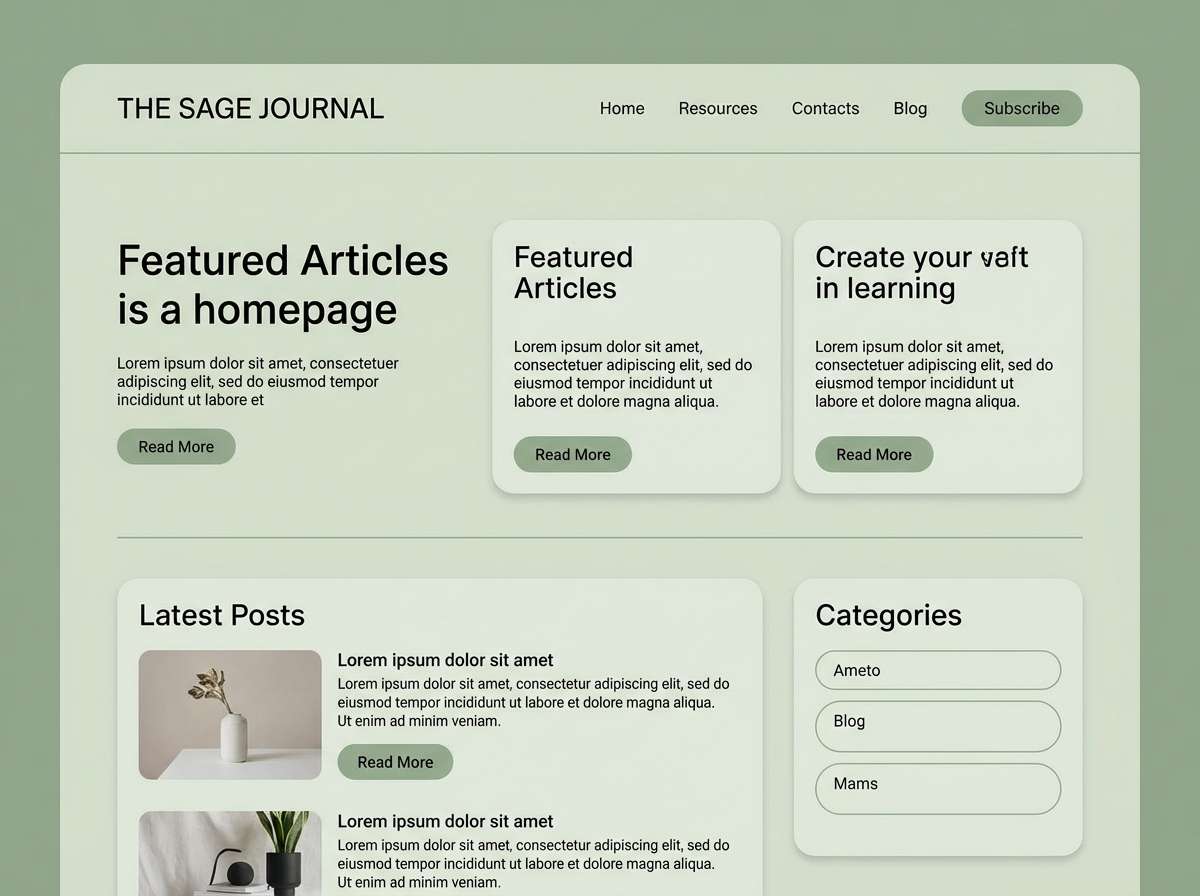Image resolution: width=1200 pixels, height=896 pixels.
Task: Click the first post's vase thumbnail image
Action: 229,714
